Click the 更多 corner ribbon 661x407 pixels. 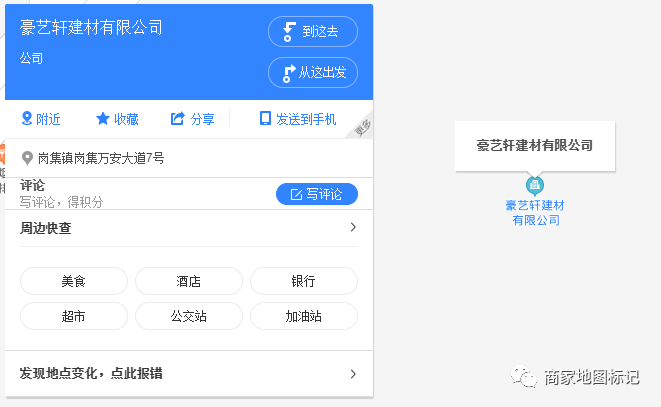[x=363, y=128]
